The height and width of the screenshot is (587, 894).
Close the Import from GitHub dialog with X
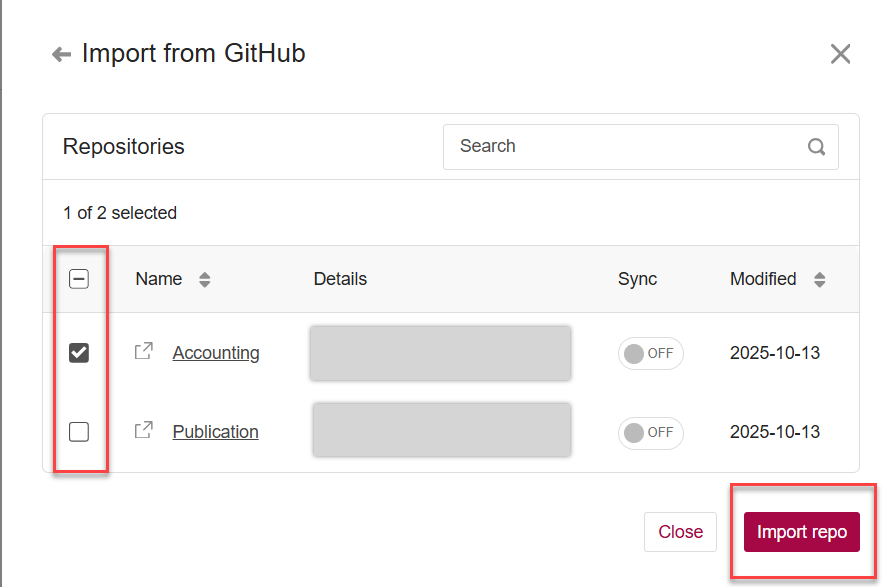point(840,54)
